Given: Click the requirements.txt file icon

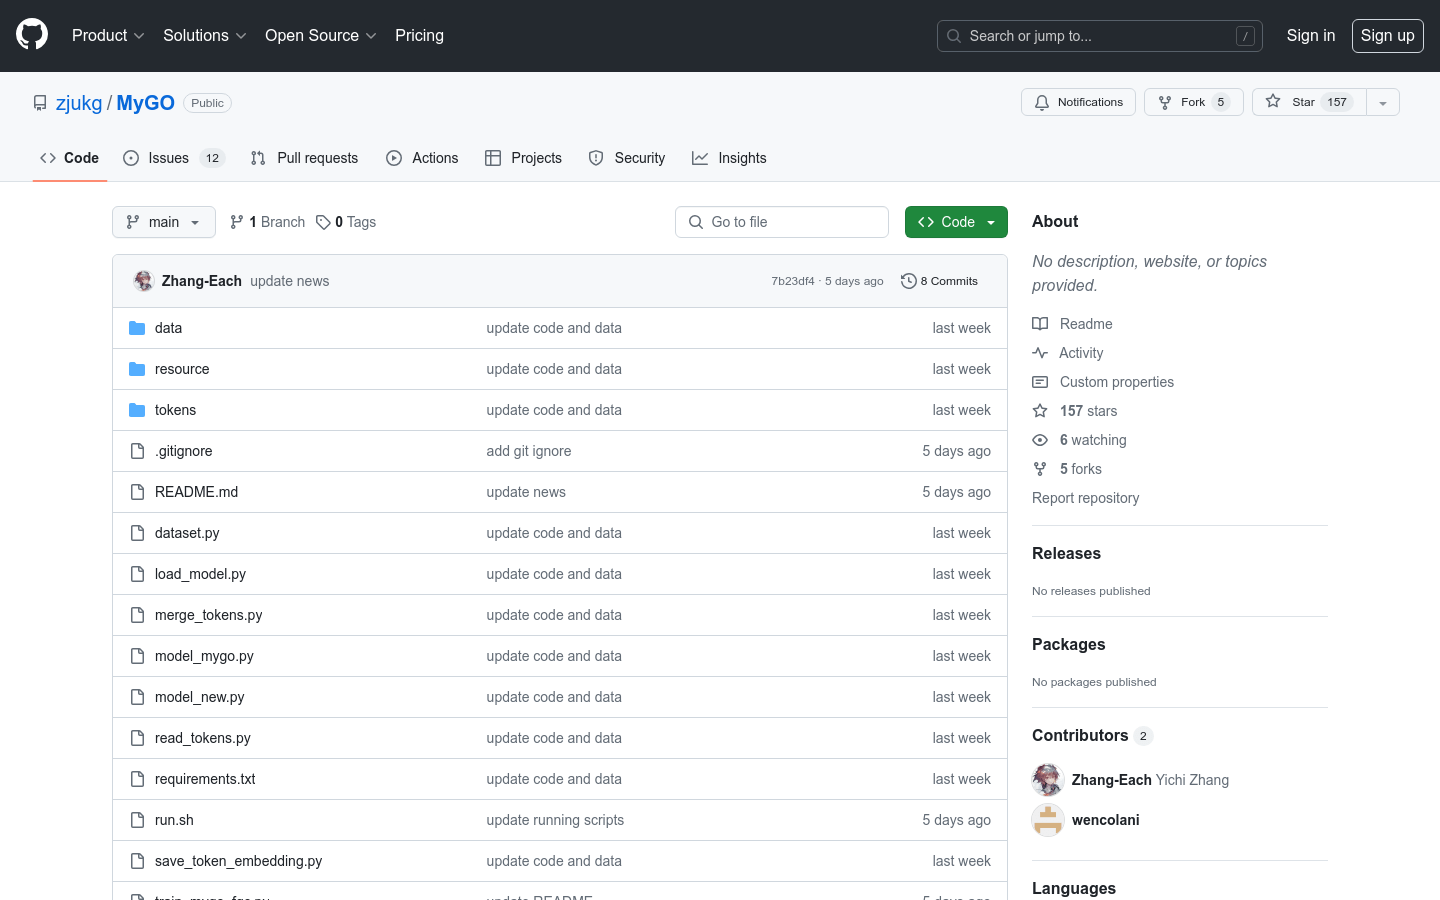Looking at the screenshot, I should [x=137, y=779].
